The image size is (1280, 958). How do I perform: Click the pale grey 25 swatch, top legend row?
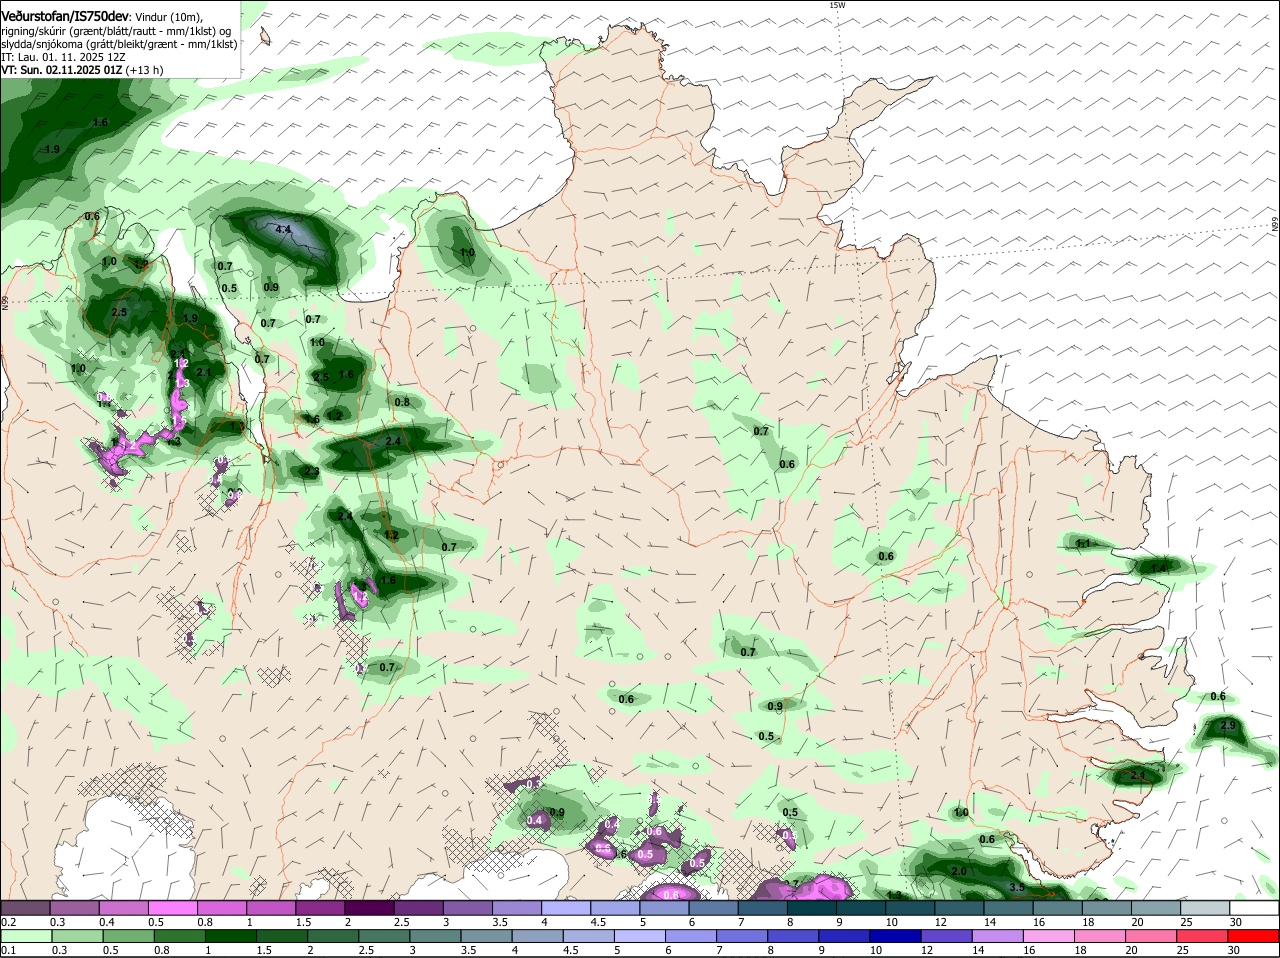[1205, 908]
